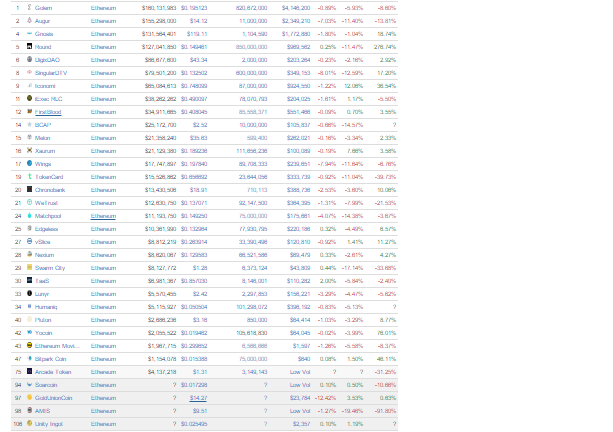
Task: Open the Arcade Token name link
Action: pyautogui.click(x=53, y=372)
